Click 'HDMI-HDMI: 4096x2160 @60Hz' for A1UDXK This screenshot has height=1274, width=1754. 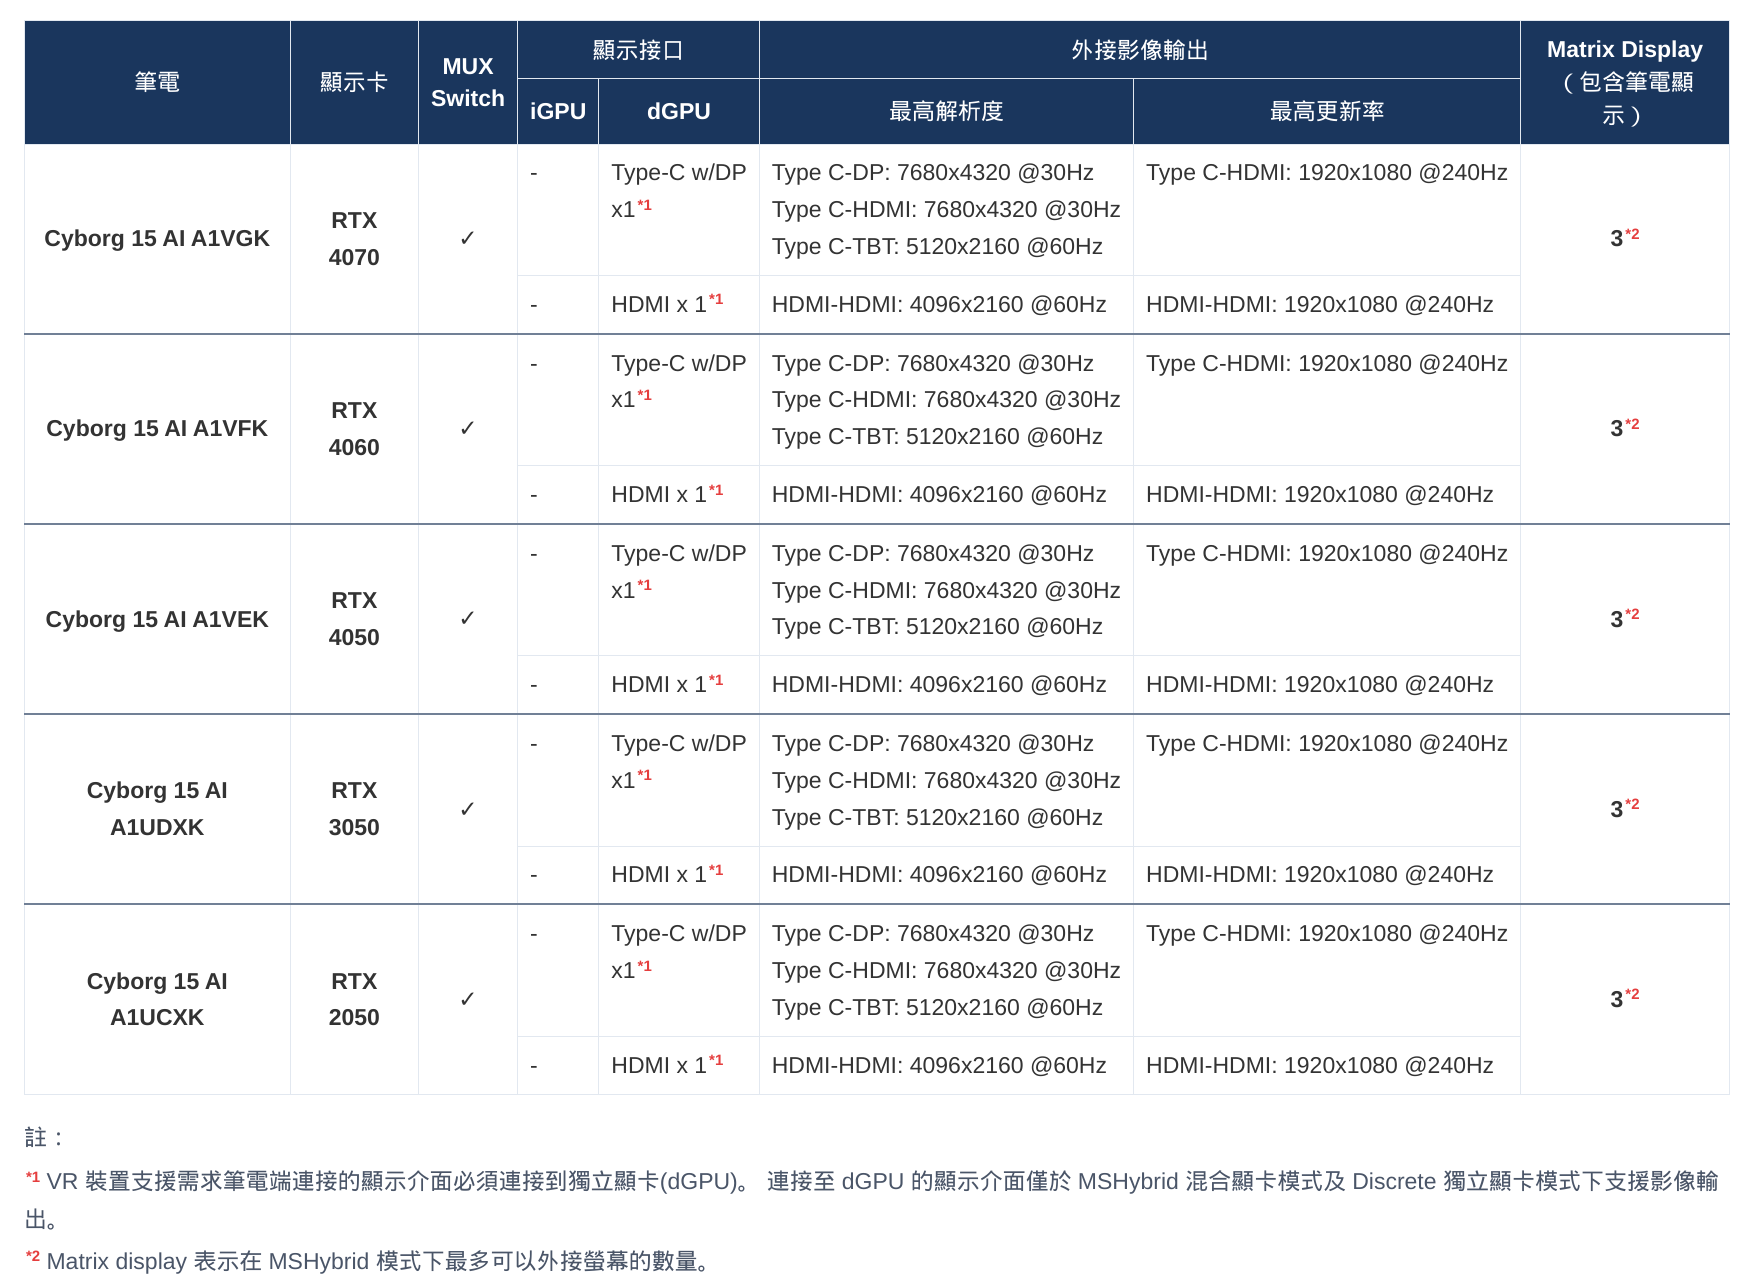tap(939, 874)
